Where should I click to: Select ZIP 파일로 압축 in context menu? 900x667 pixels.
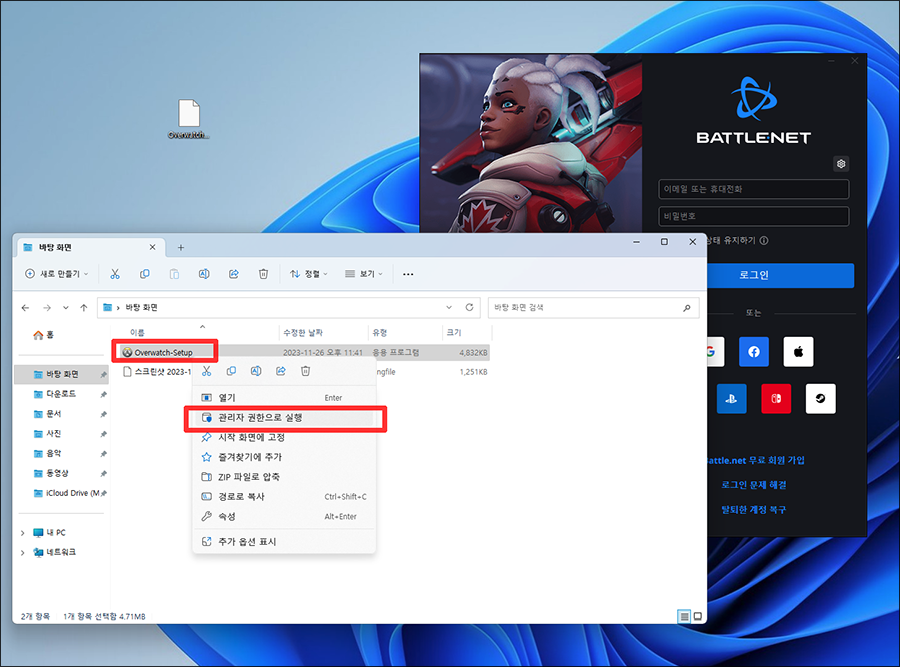(284, 477)
